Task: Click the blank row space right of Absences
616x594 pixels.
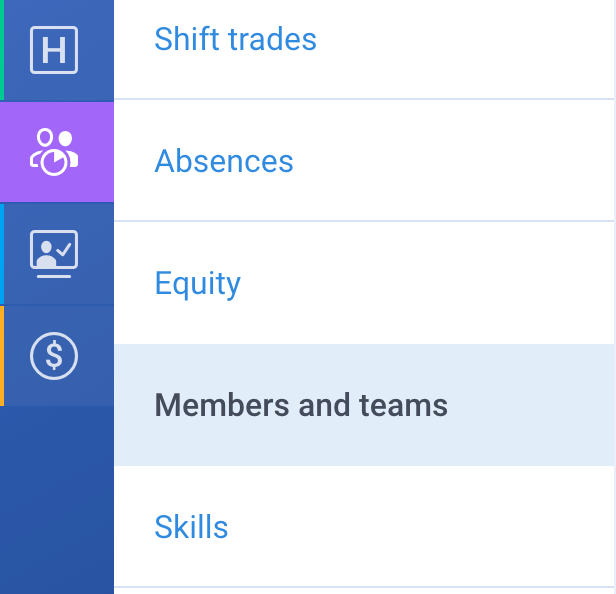Action: point(454,161)
